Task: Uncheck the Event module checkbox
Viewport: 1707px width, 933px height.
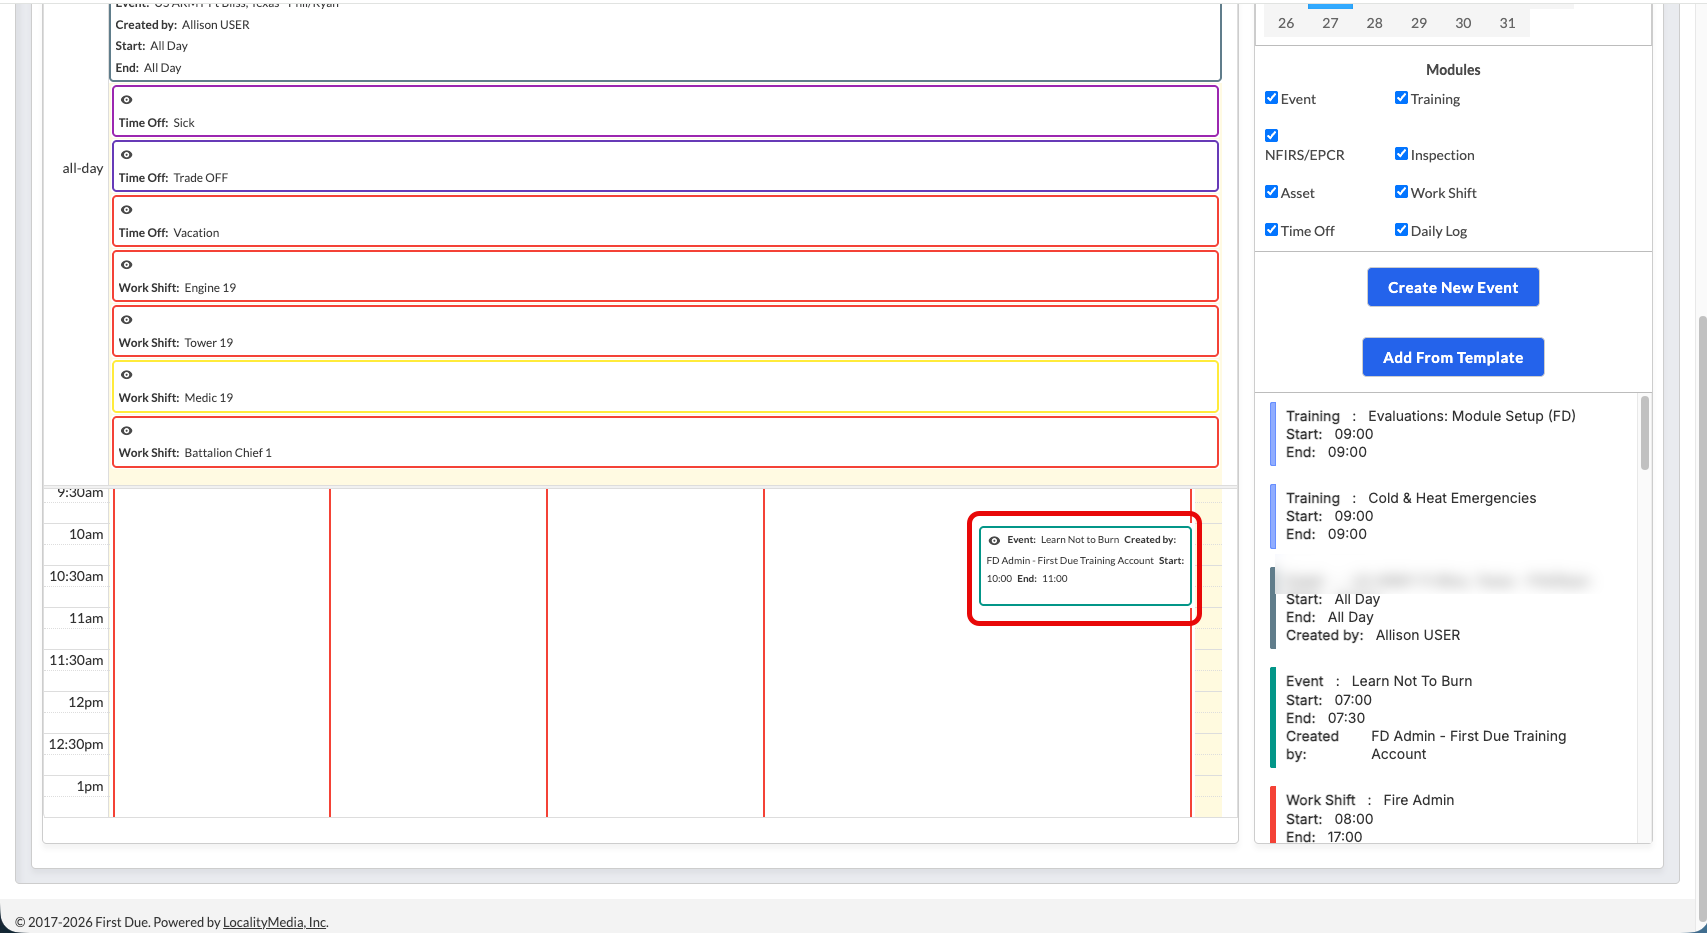Action: click(1271, 98)
